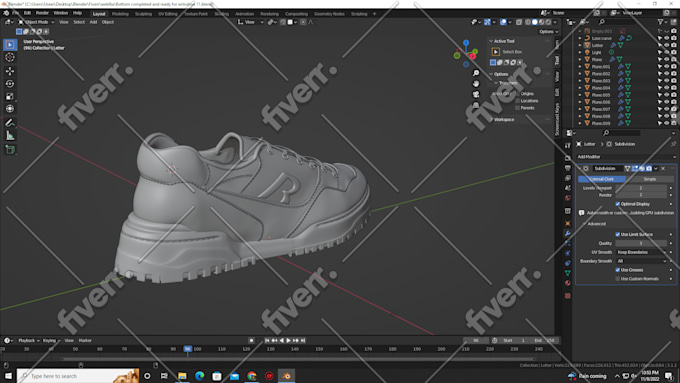Pin the properties editor context
This screenshot has width=680, height=383.
tap(673, 144)
